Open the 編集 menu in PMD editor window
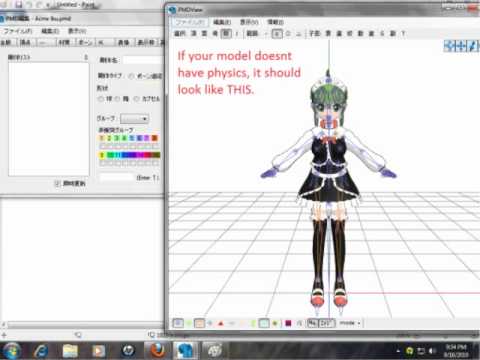Screen dimensions: 480x360 pyautogui.click(x=50, y=31)
